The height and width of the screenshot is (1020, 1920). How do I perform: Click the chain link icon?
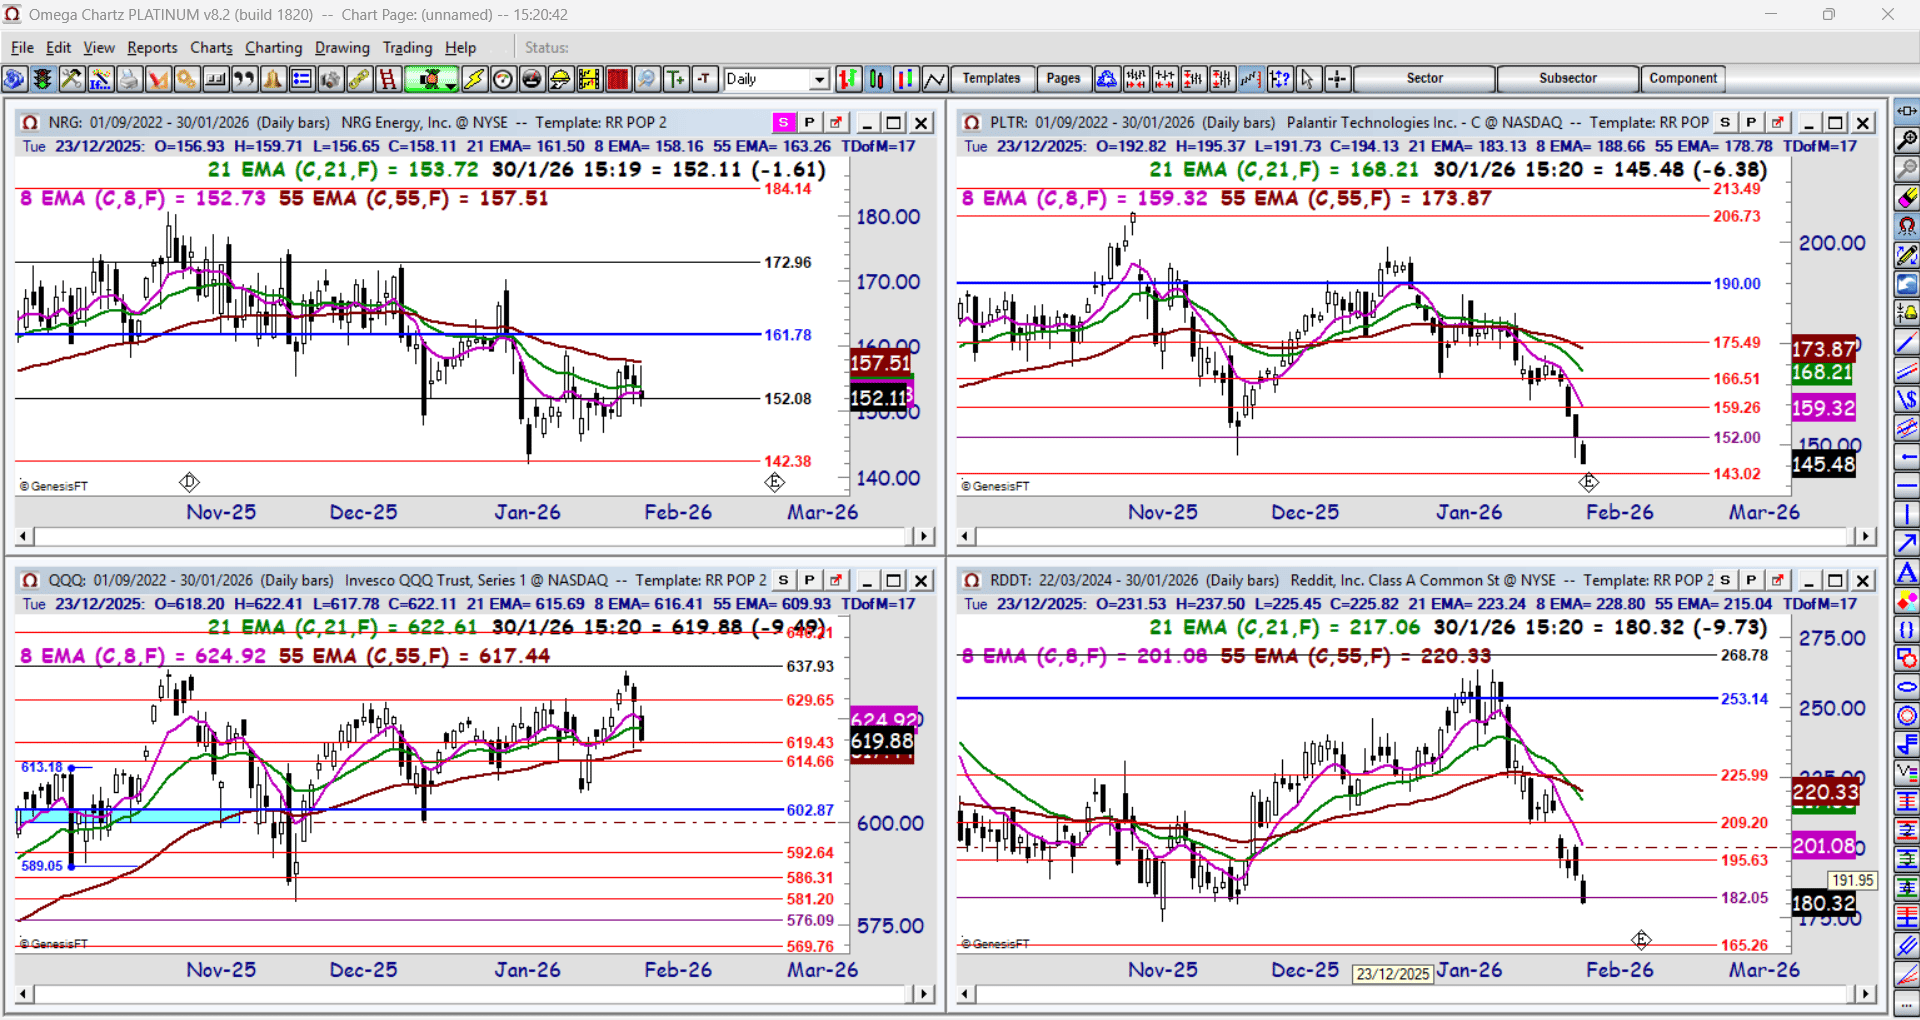pos(359,79)
